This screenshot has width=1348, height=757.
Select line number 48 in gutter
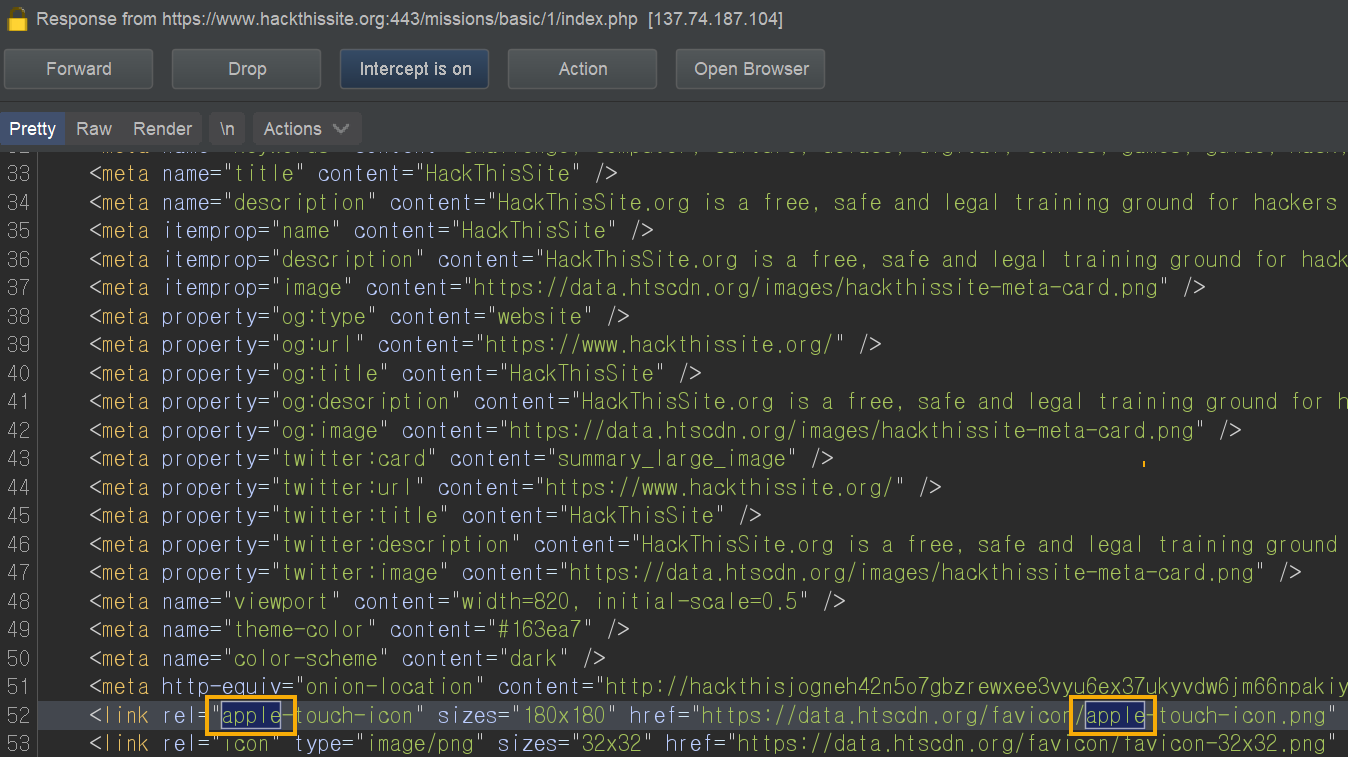click(x=18, y=602)
